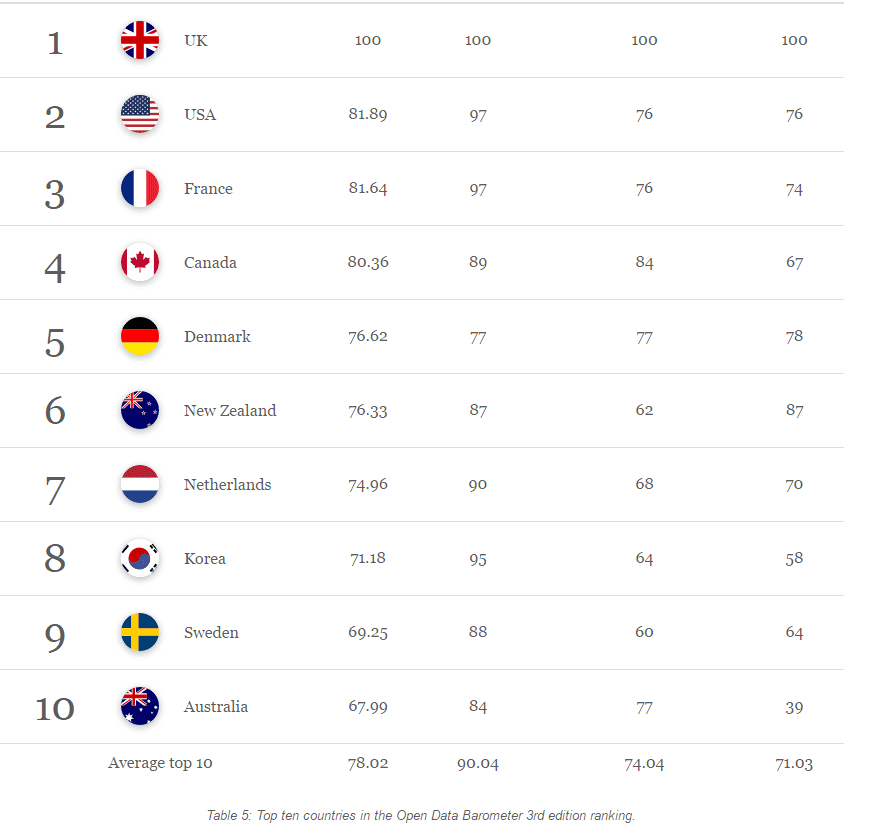The height and width of the screenshot is (838, 877).
Task: Click the UK flag icon
Action: pos(140,41)
